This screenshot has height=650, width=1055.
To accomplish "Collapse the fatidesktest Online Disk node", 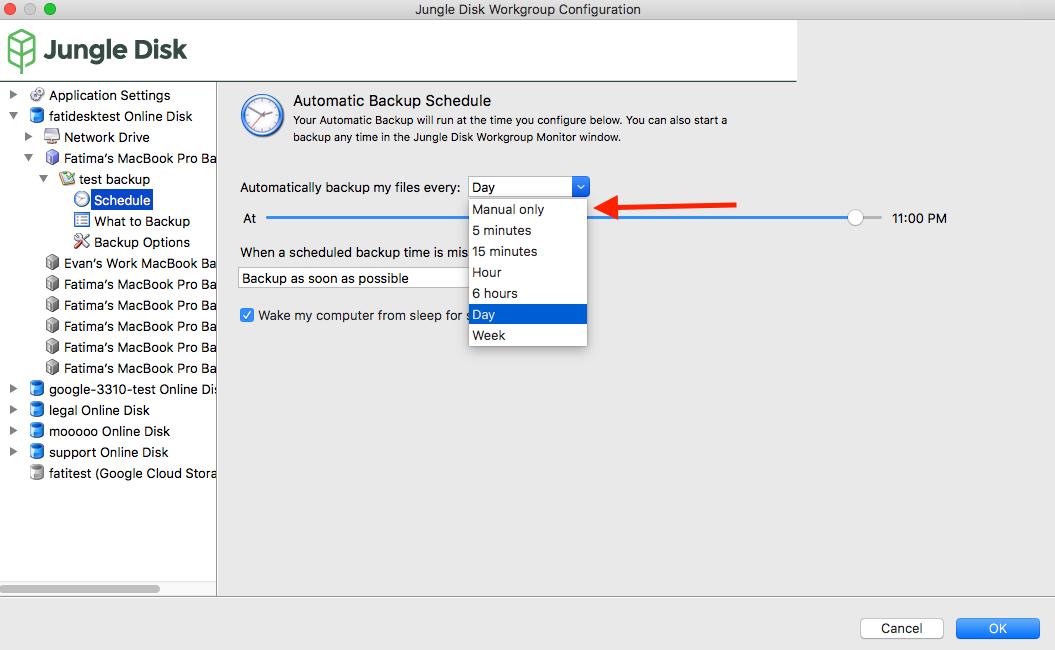I will pyautogui.click(x=13, y=116).
